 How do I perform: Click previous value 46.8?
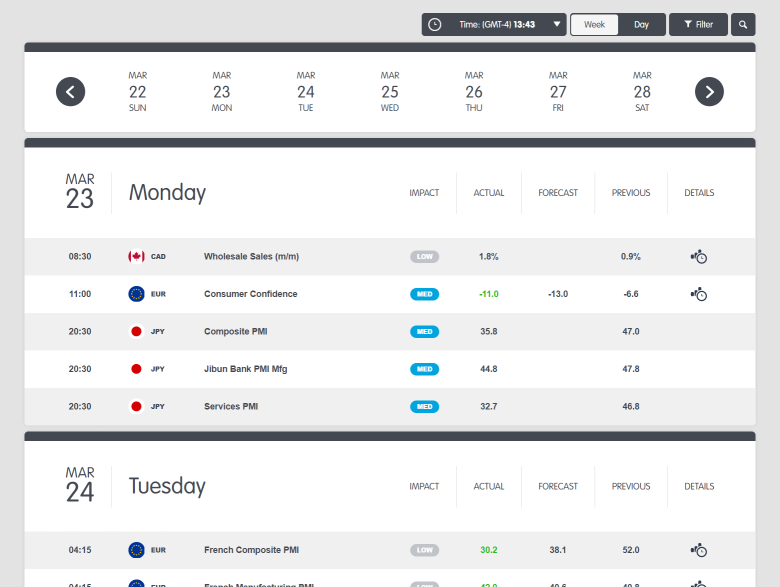(631, 406)
